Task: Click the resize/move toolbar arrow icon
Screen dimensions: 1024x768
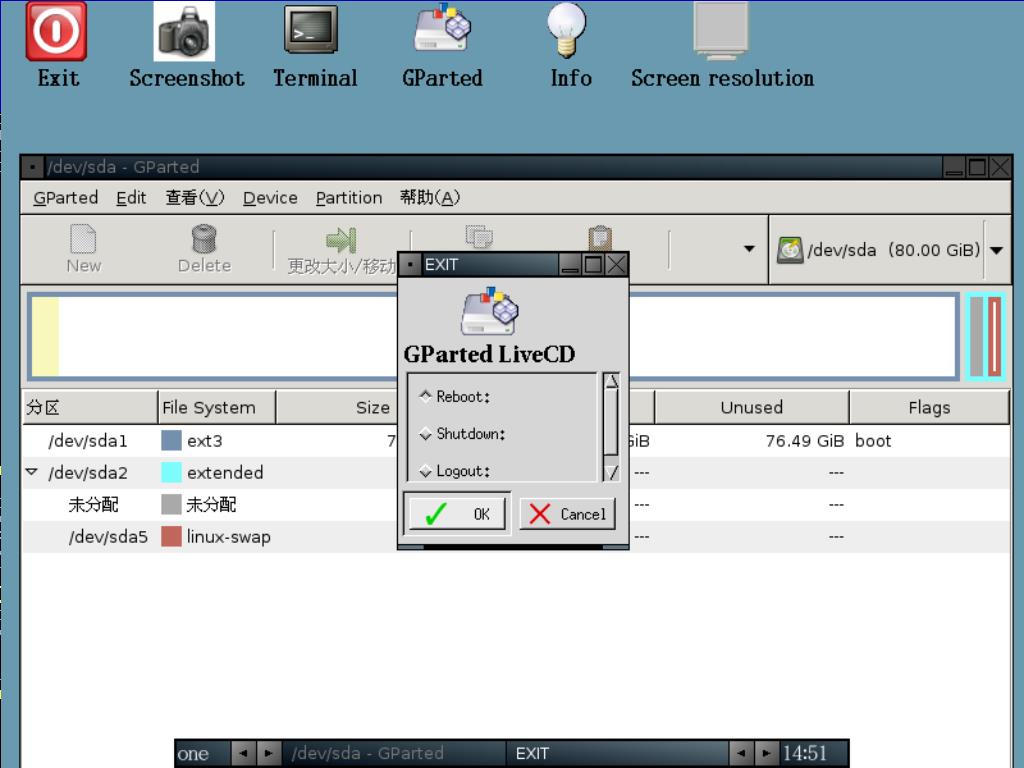Action: click(341, 240)
